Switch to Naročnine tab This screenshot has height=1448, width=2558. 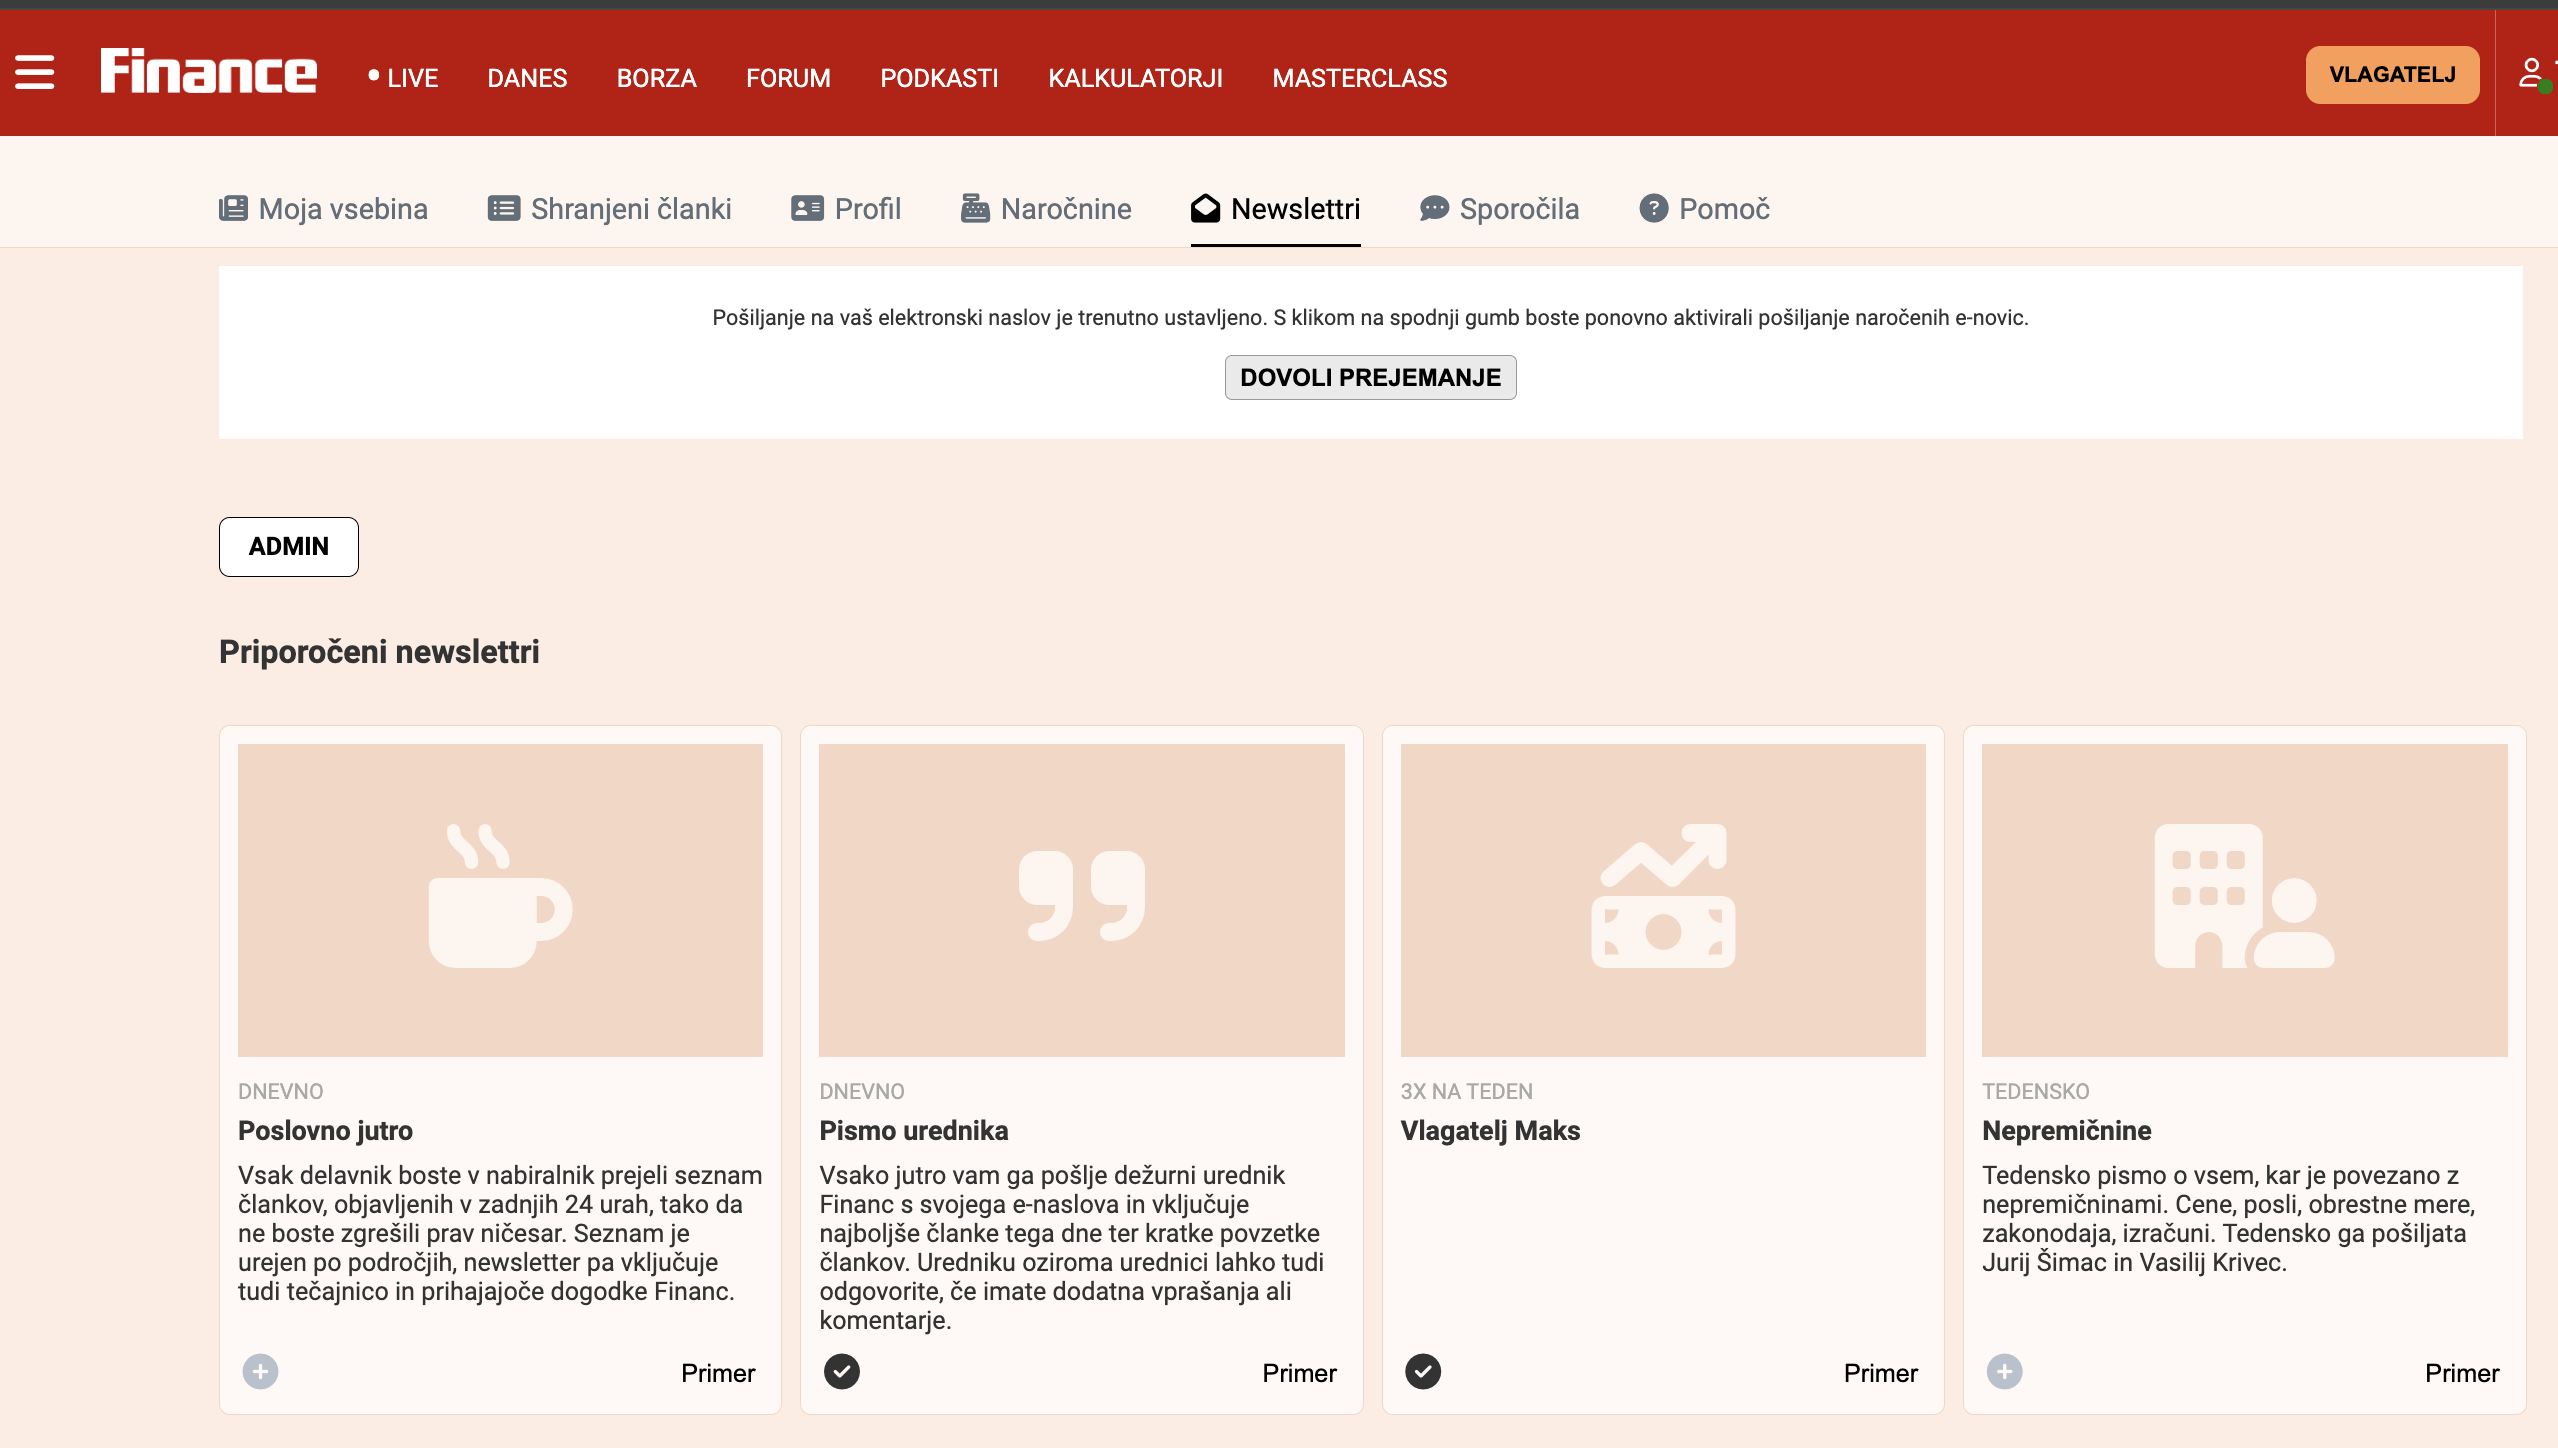1046,208
